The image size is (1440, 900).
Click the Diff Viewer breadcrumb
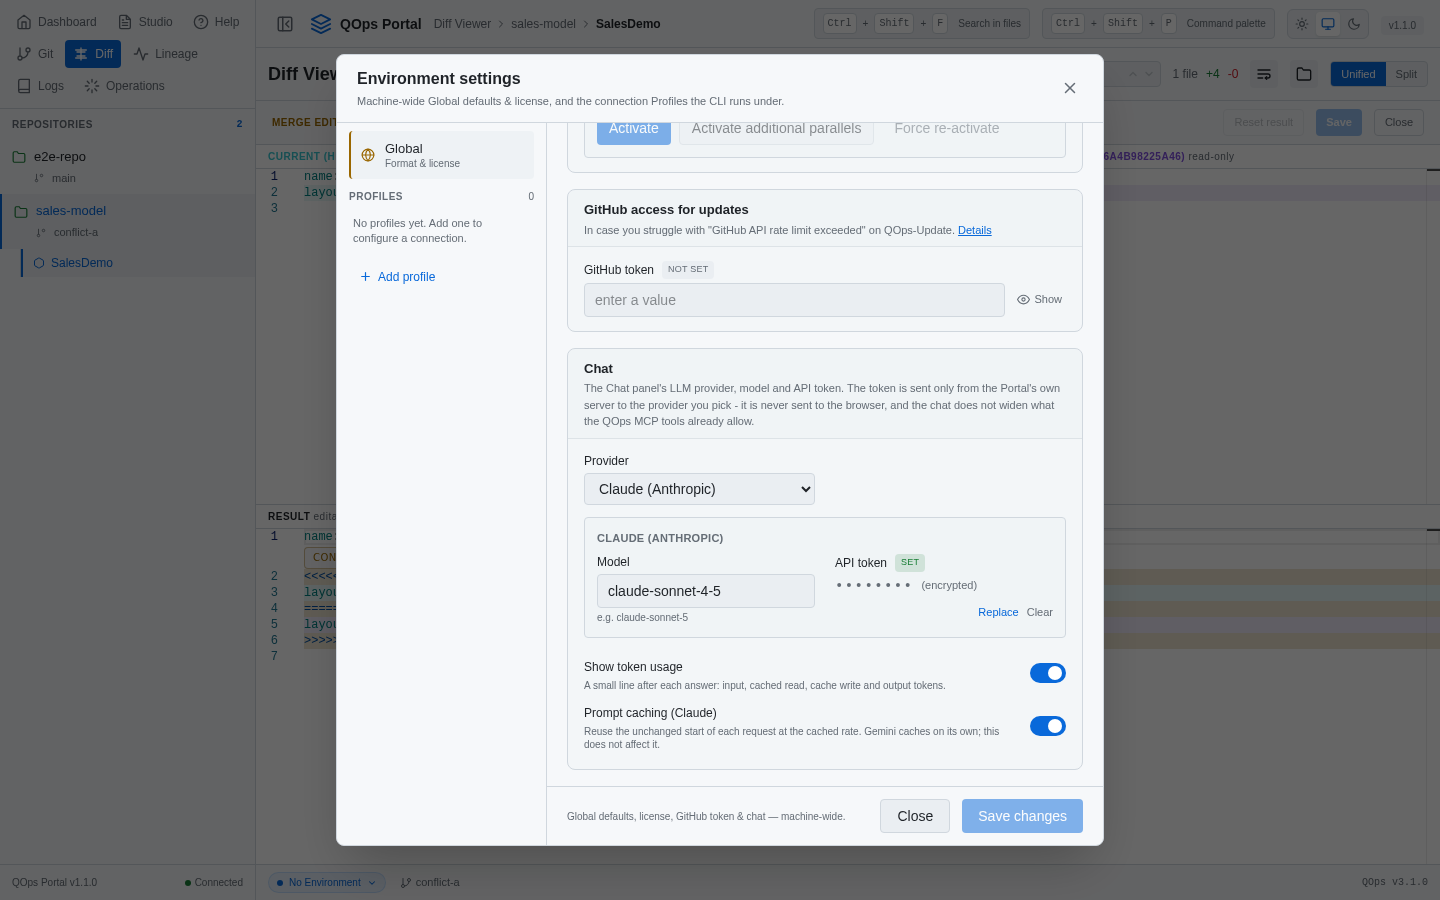462,24
